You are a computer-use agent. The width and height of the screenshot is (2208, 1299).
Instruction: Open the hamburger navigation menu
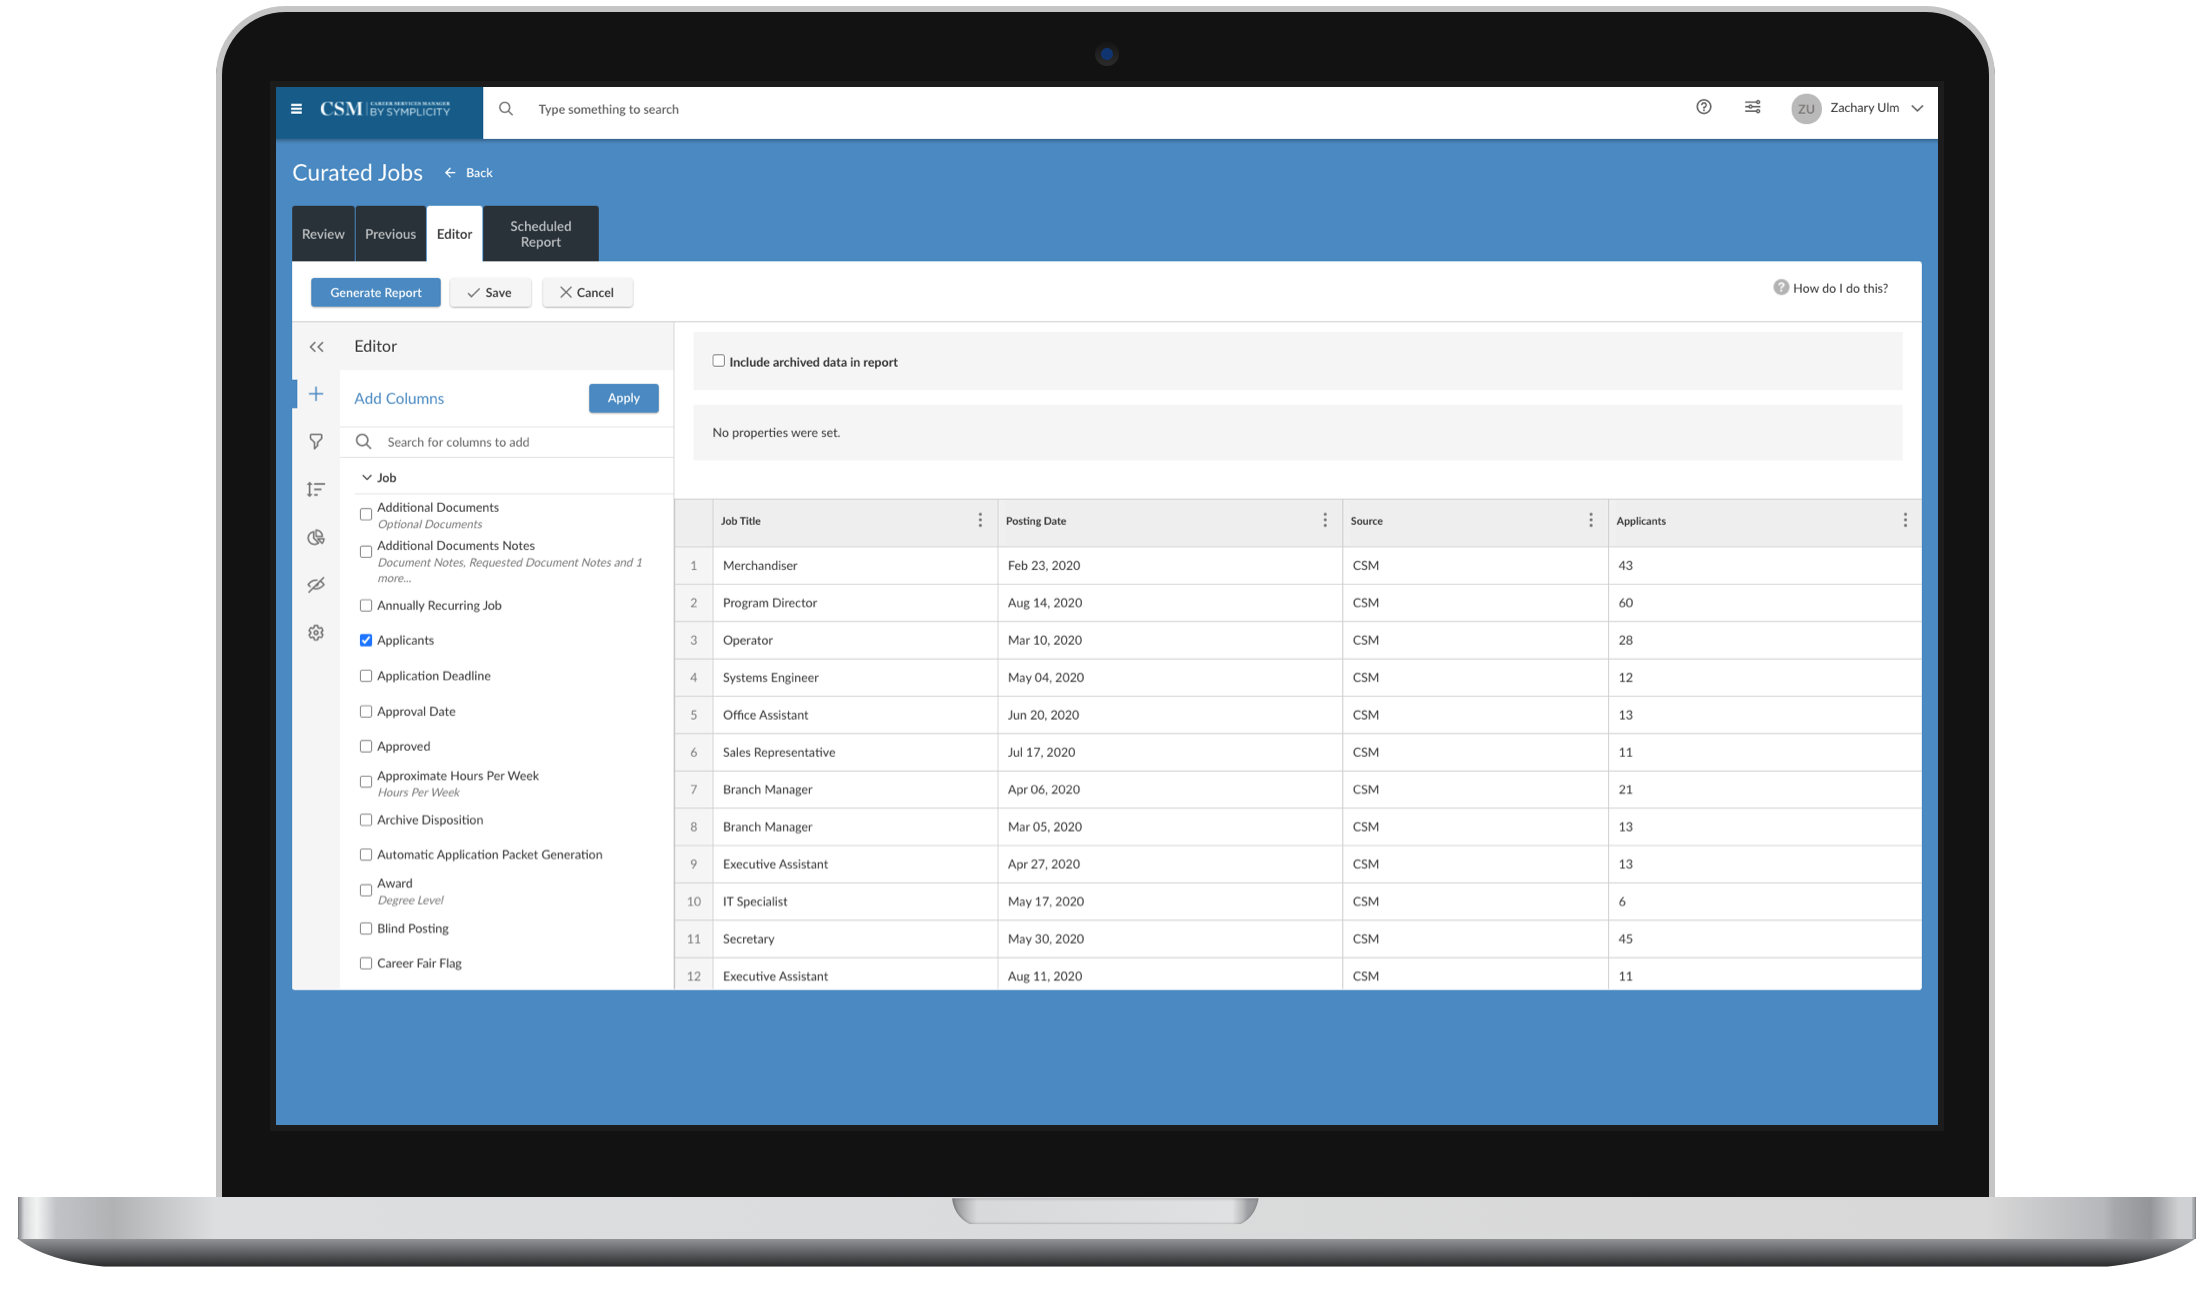[296, 109]
